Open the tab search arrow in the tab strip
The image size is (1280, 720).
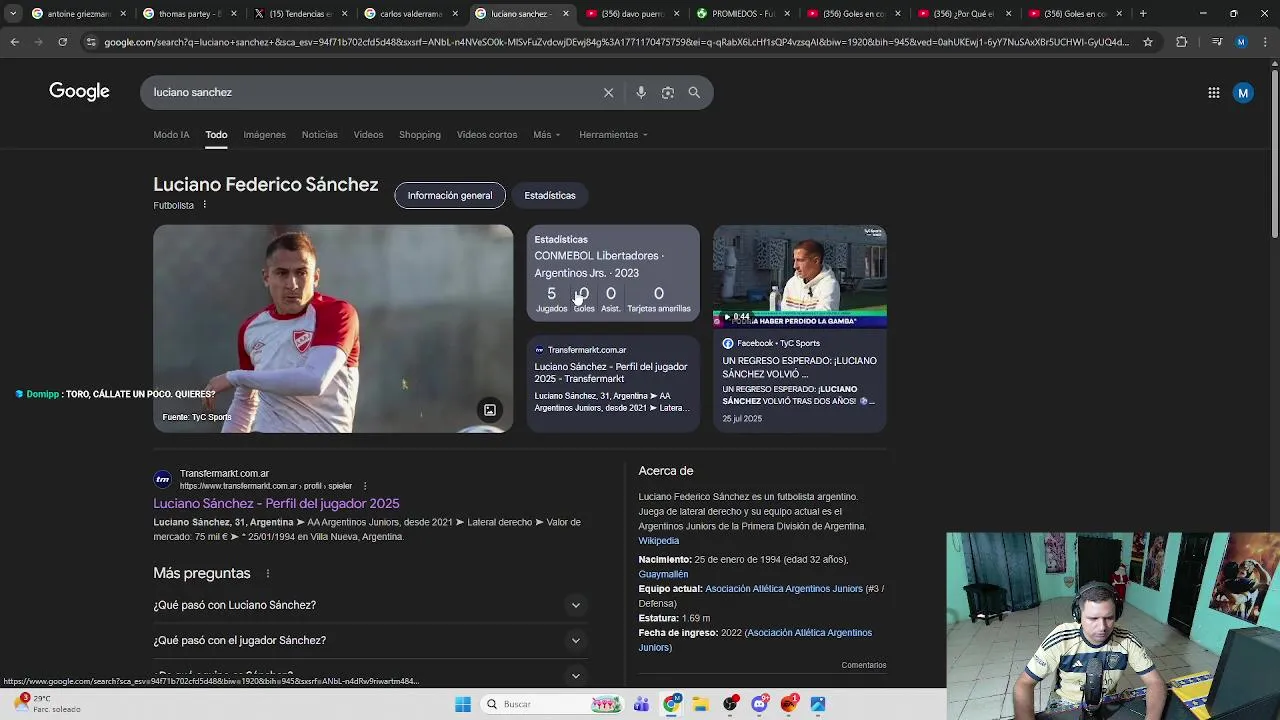click(x=13, y=14)
